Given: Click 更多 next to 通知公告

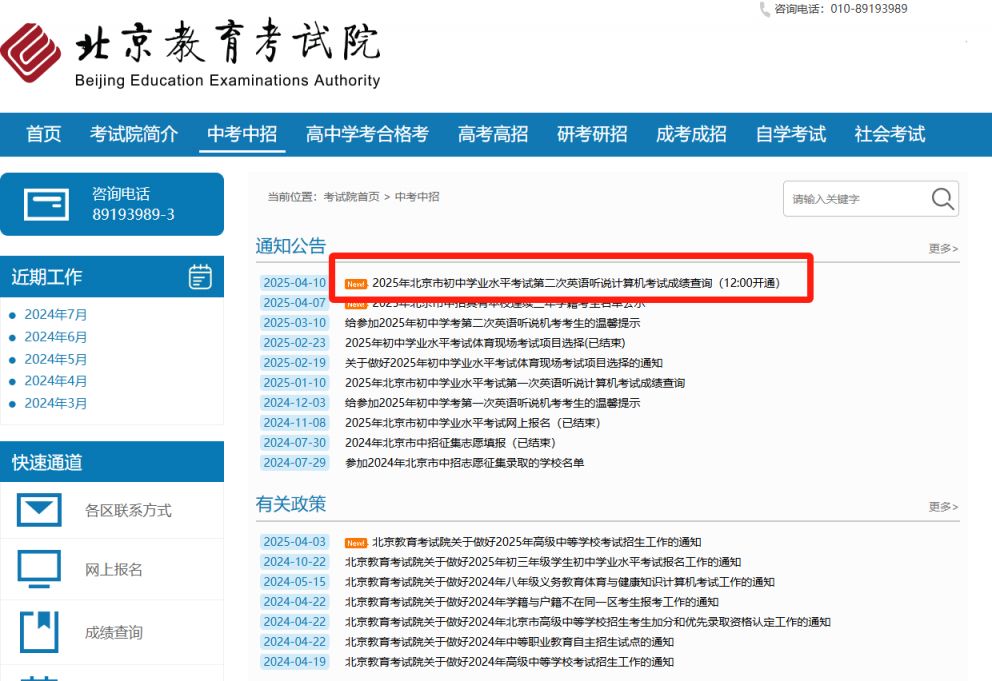Looking at the screenshot, I should (x=943, y=249).
